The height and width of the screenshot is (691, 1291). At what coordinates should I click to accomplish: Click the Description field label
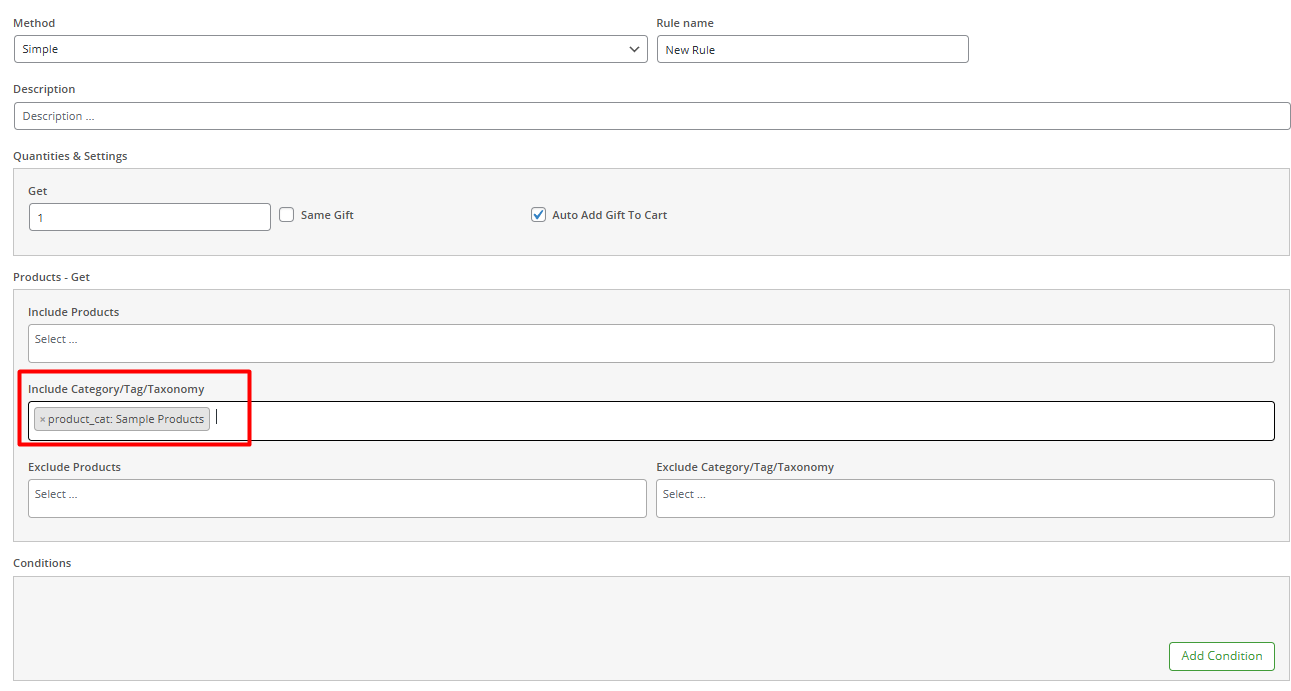44,89
